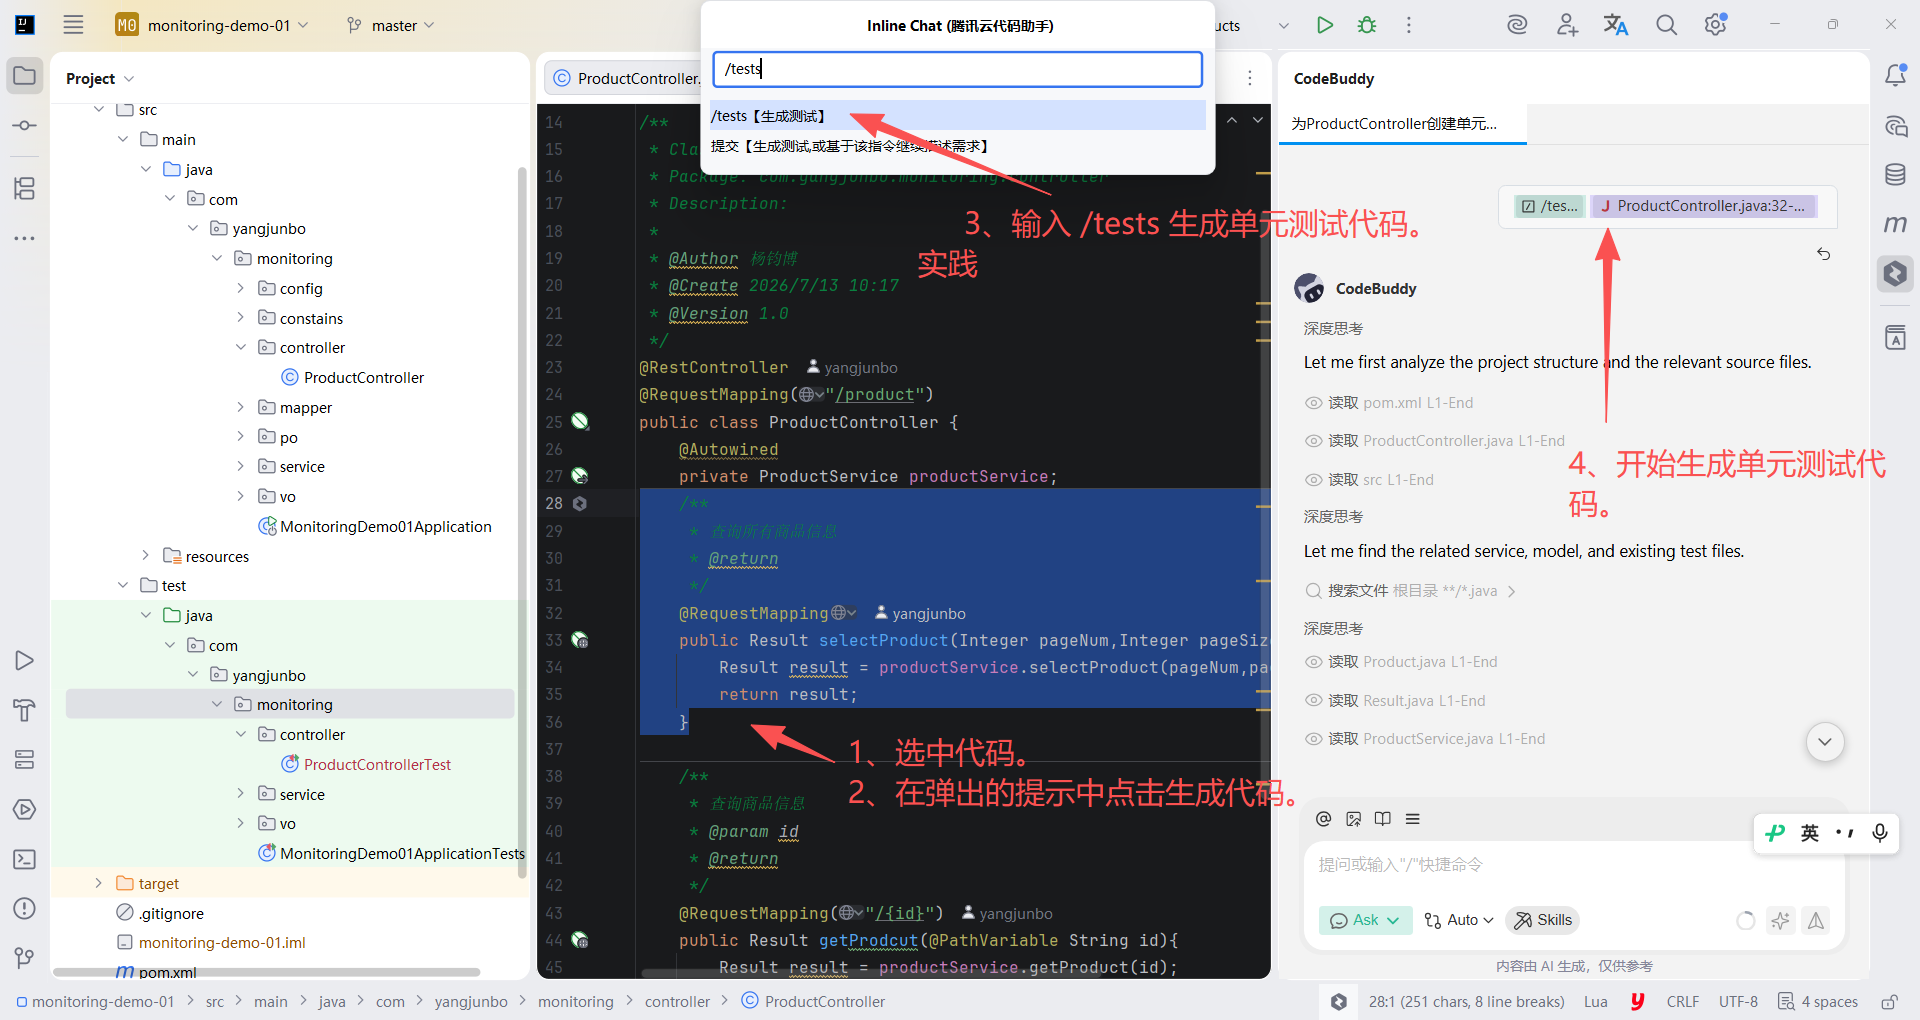Click the CodeBuddy chat input box
This screenshot has height=1020, width=1920.
(1573, 865)
